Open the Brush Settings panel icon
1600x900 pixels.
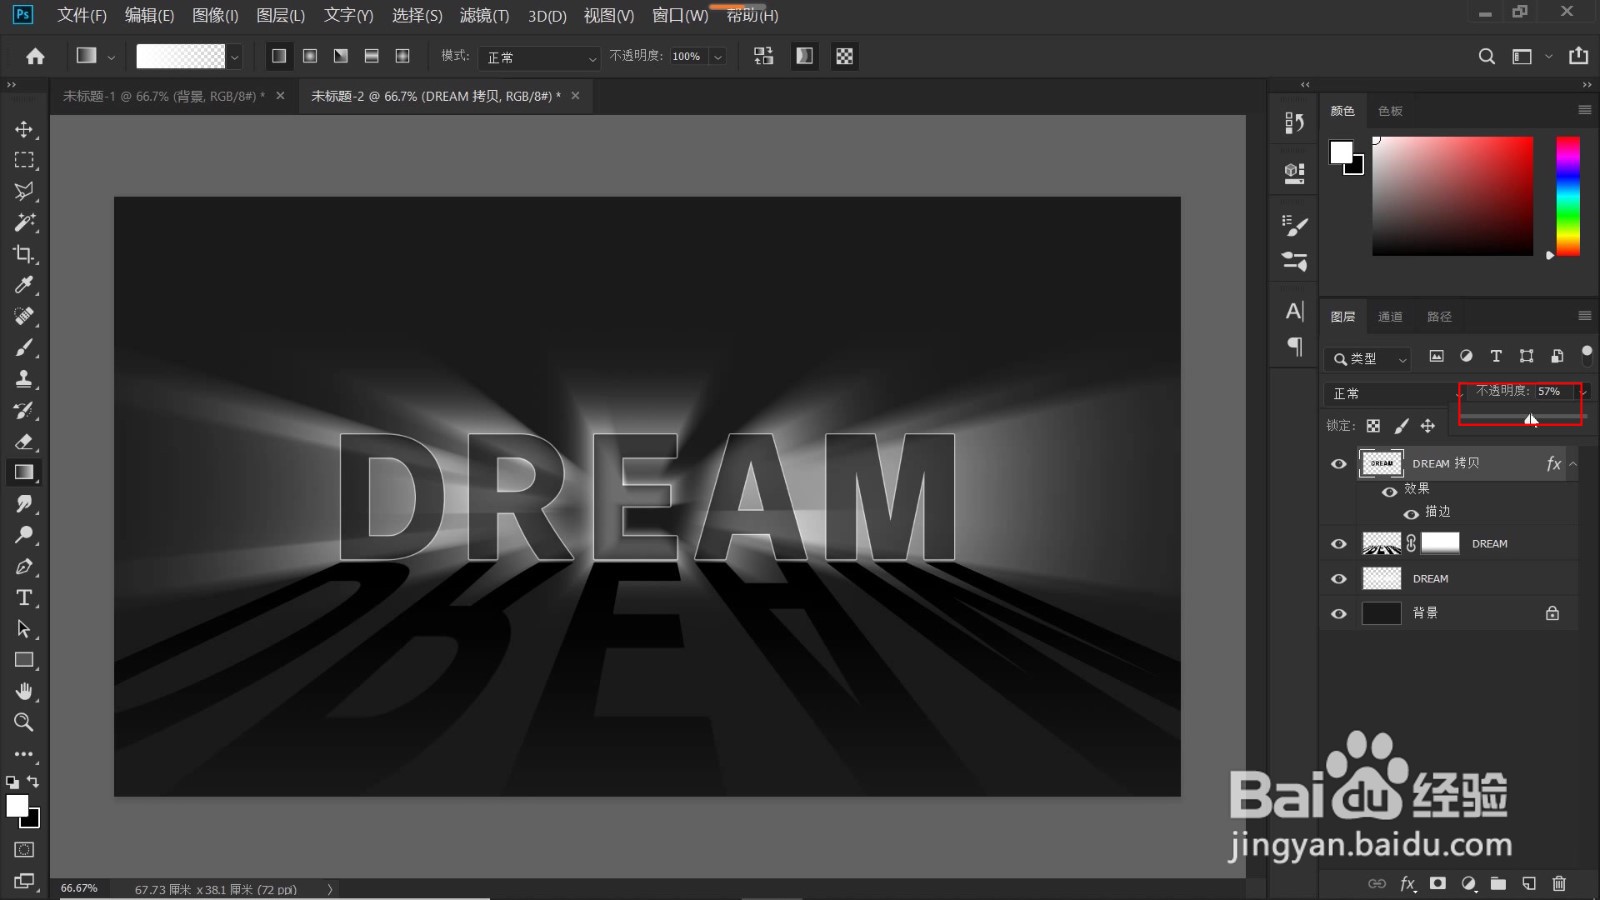(1294, 225)
